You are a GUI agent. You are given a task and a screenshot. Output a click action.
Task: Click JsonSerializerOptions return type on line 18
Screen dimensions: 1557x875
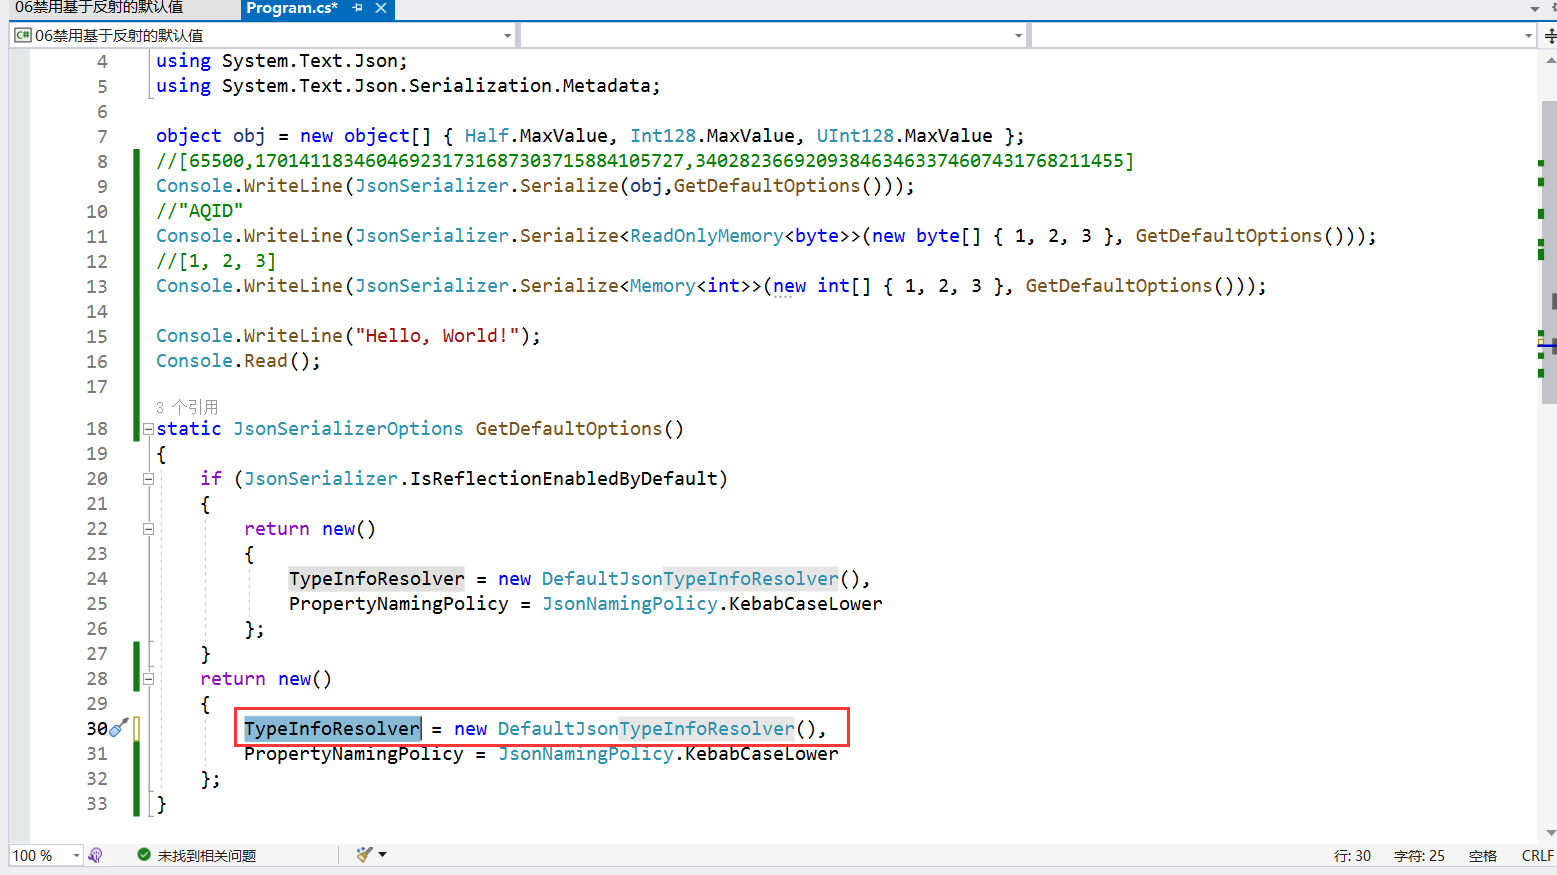tap(348, 429)
